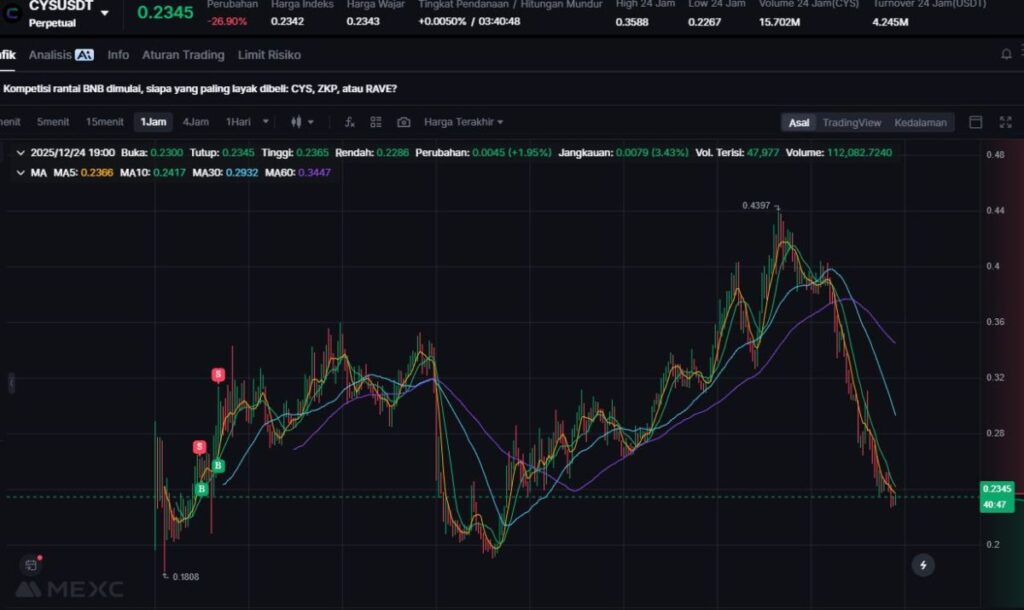Viewport: 1024px width, 610px height.
Task: Open the Harga Terakhir dropdown
Action: 463,122
